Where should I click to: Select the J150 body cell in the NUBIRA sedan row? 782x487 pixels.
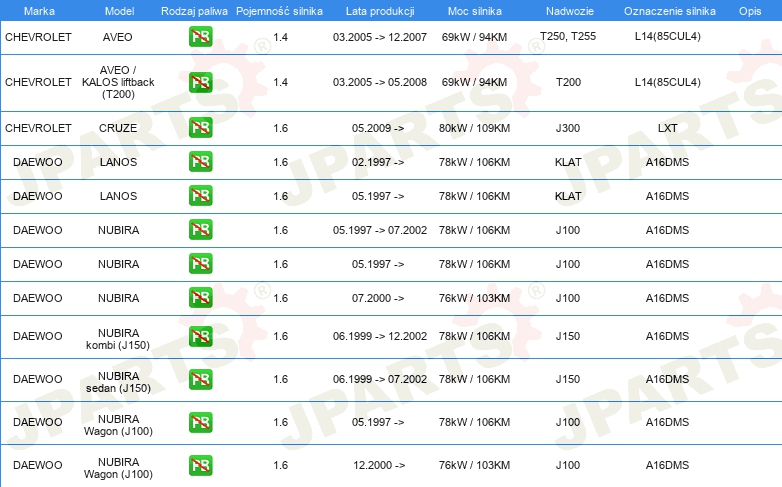[x=568, y=379]
